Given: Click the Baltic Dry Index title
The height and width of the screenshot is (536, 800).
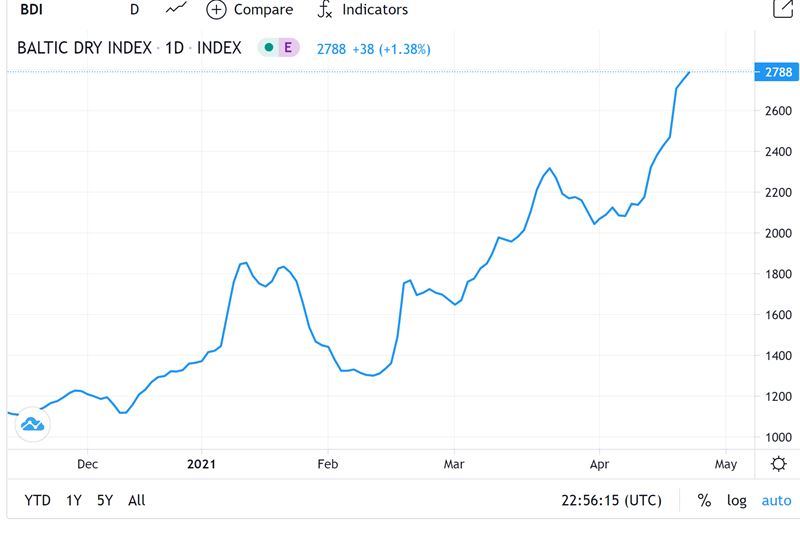Looking at the screenshot, I should coord(85,47).
